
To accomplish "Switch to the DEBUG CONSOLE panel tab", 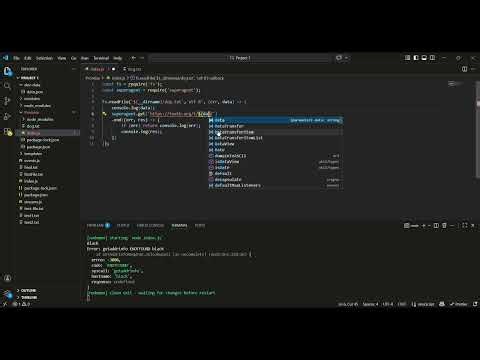I will (x=150, y=226).
